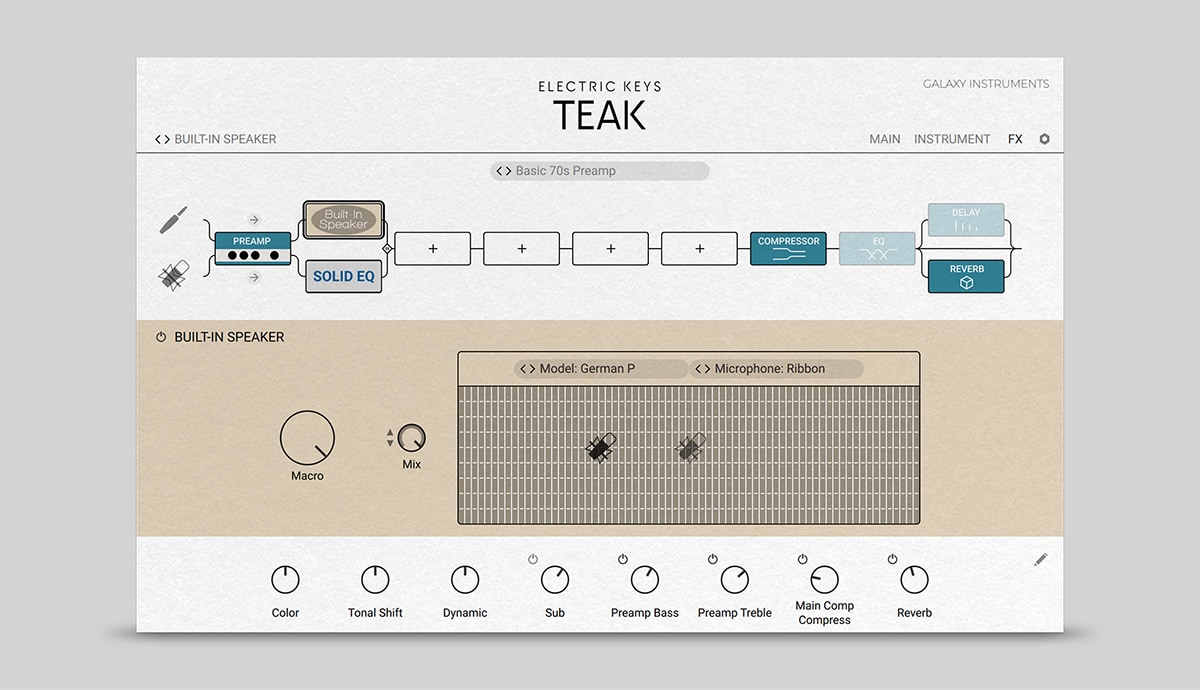
Task: Select the Delay effect module
Action: [x=966, y=220]
